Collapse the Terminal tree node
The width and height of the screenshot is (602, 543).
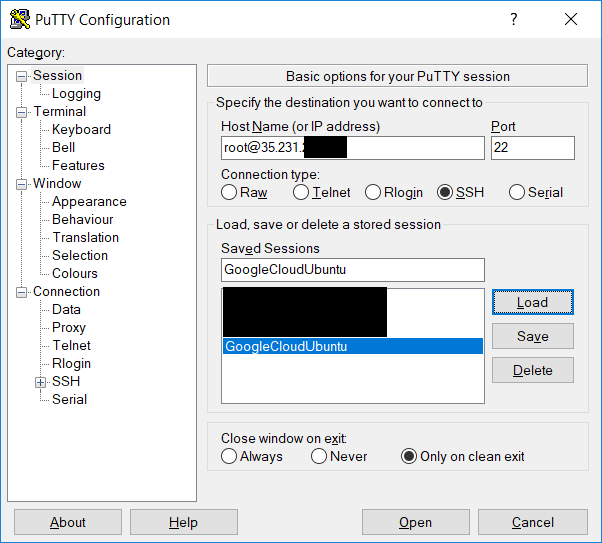(x=21, y=113)
